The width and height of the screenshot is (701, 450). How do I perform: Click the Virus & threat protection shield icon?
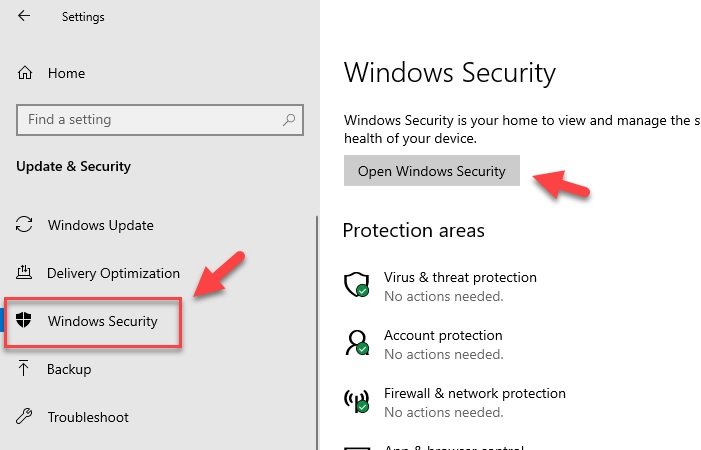[357, 285]
